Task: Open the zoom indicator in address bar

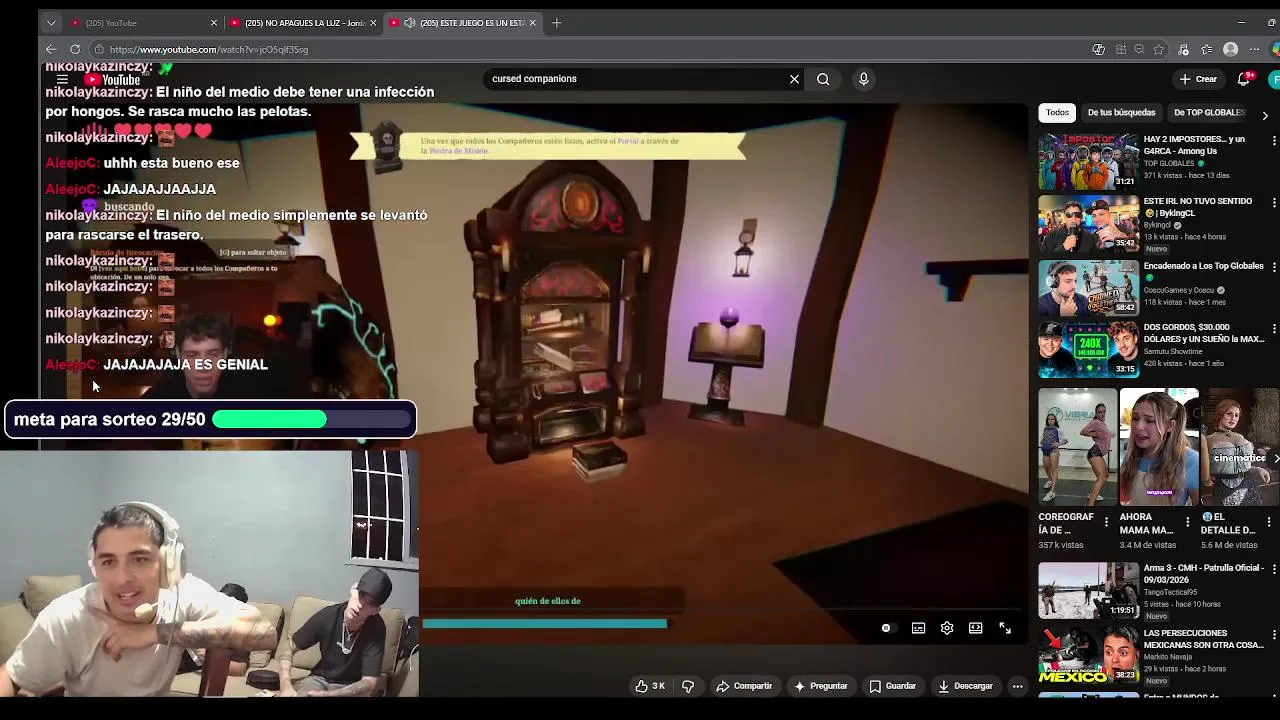Action: click(x=1139, y=49)
